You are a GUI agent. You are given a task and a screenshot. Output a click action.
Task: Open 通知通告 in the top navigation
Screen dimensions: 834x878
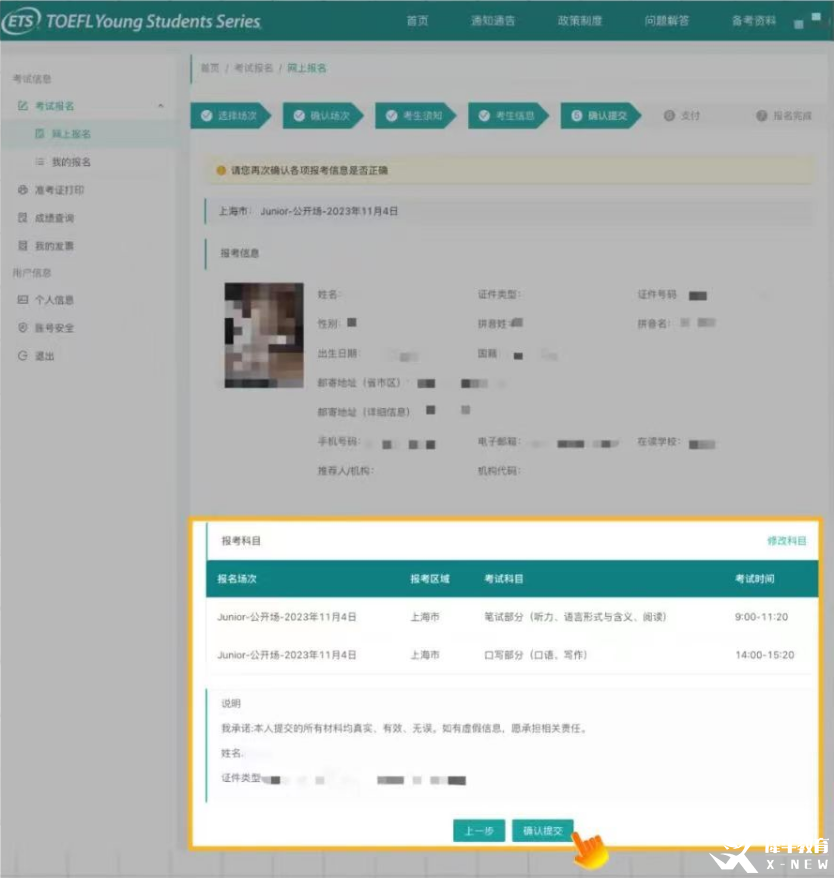coord(493,21)
